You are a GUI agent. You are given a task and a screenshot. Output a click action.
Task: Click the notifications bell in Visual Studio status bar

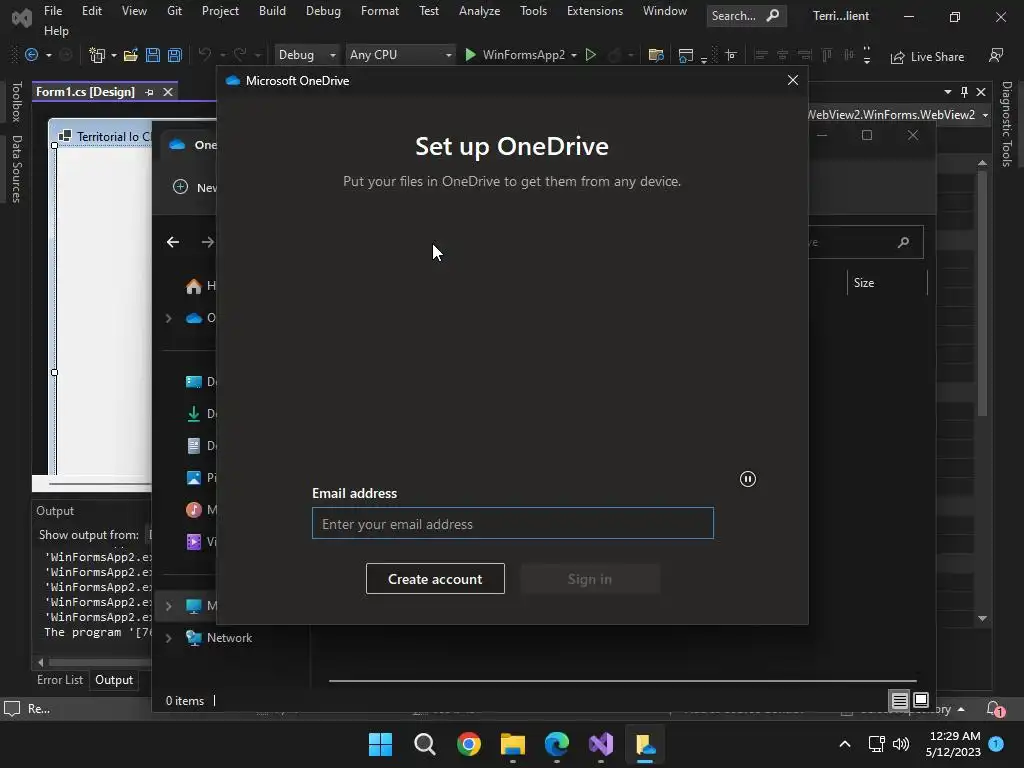click(995, 709)
